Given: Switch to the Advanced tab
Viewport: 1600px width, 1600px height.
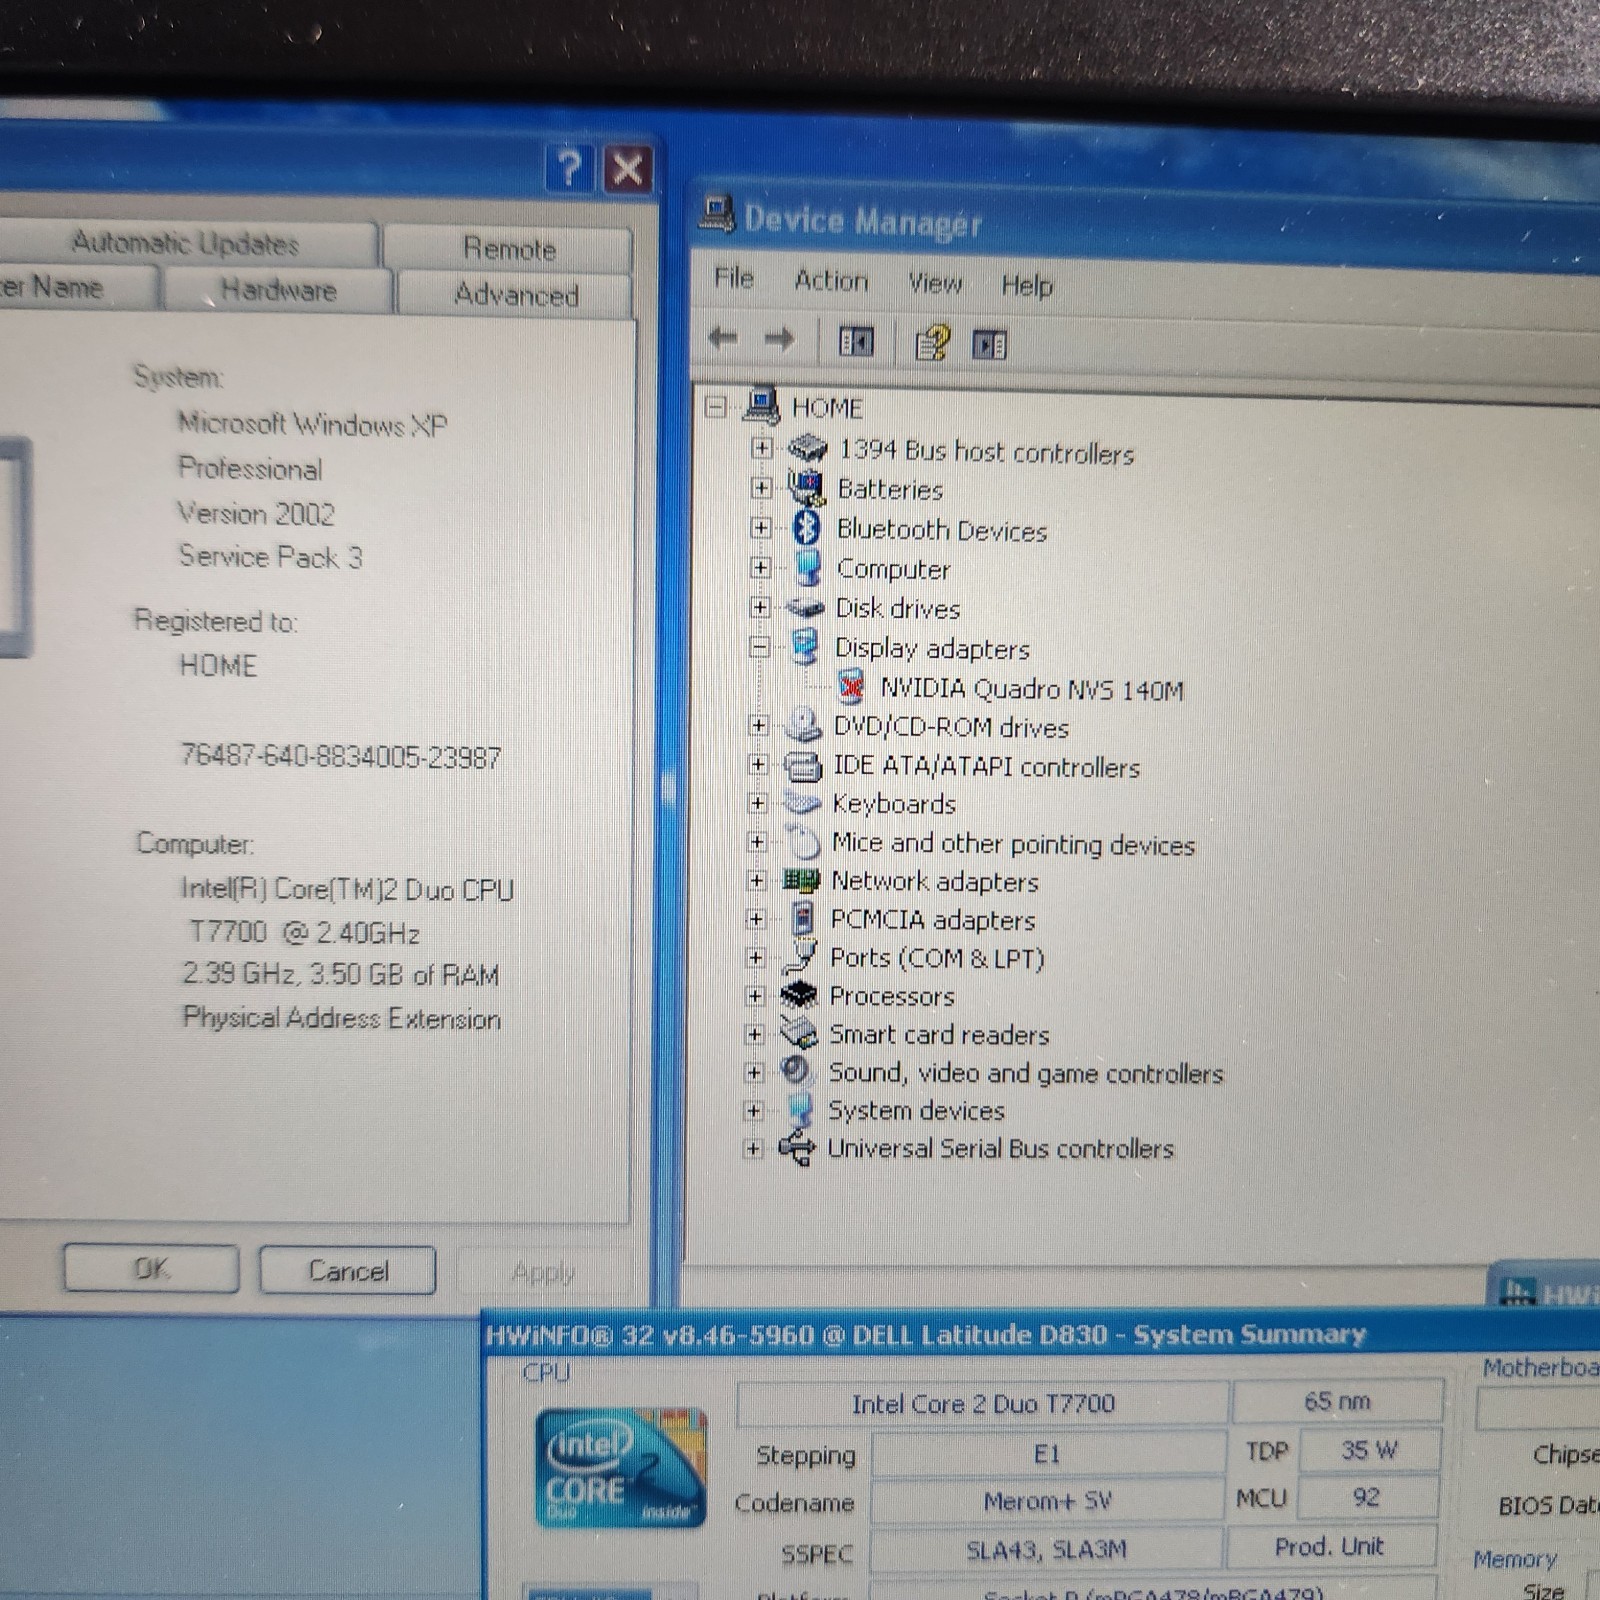Looking at the screenshot, I should click(516, 295).
